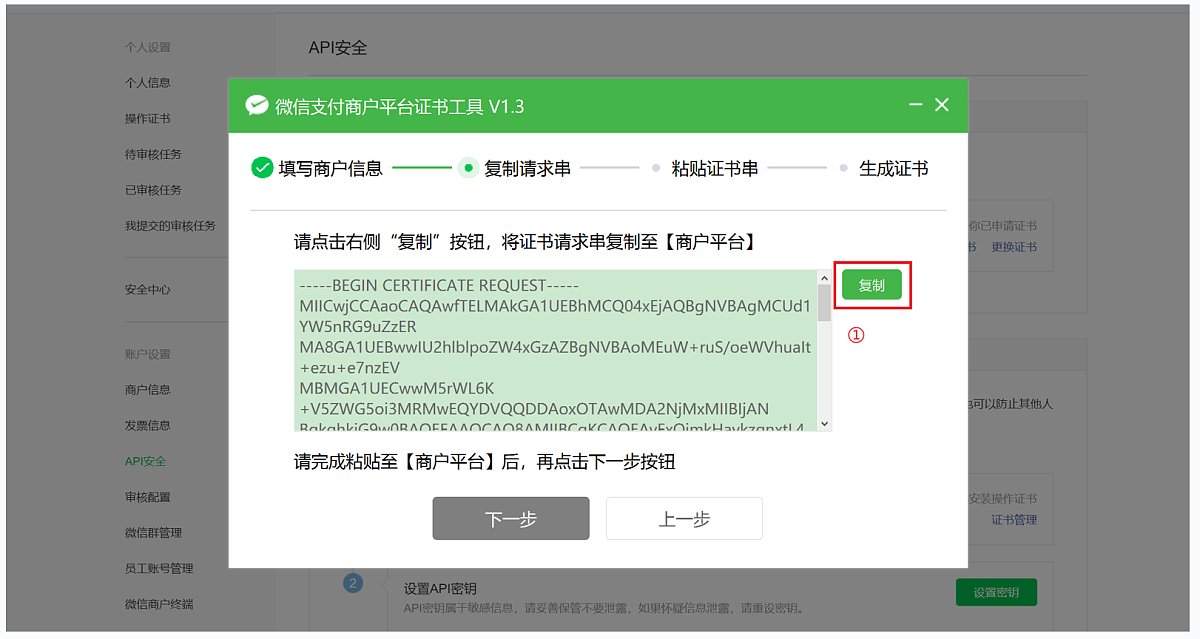Screen dimensions: 1200x639
Task: Click the 个人设置 sidebar section header
Action: click(148, 48)
